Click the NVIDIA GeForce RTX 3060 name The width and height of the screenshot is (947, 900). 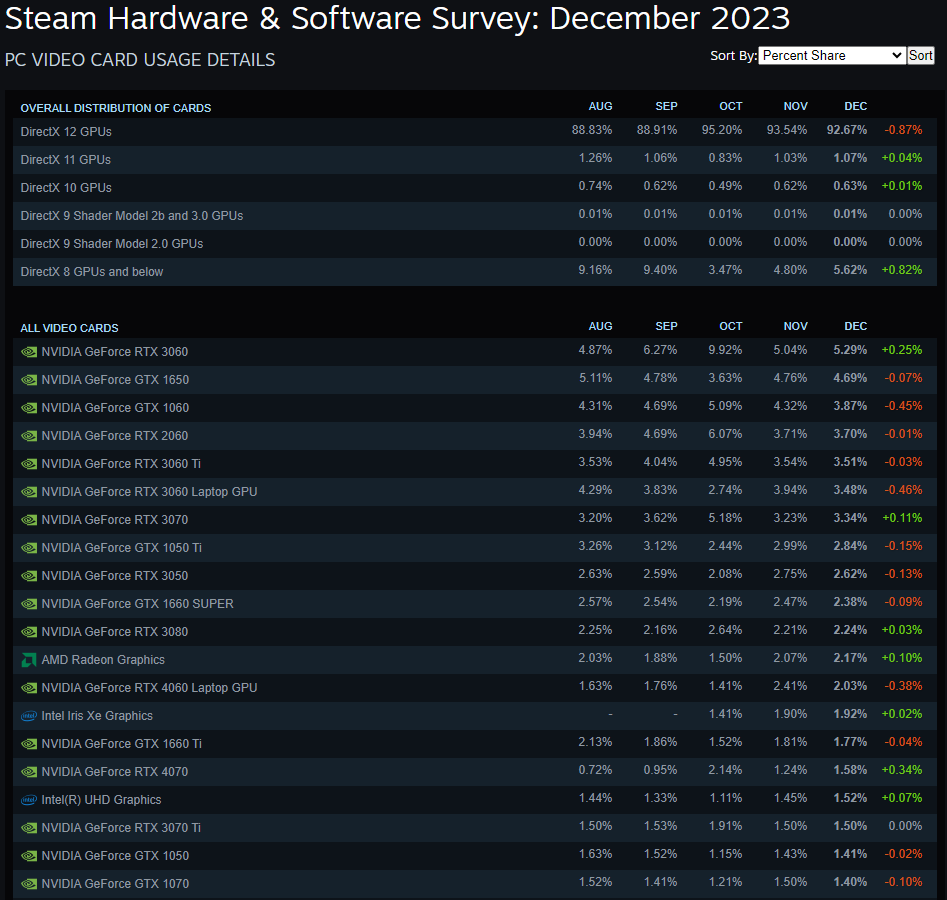tap(115, 352)
